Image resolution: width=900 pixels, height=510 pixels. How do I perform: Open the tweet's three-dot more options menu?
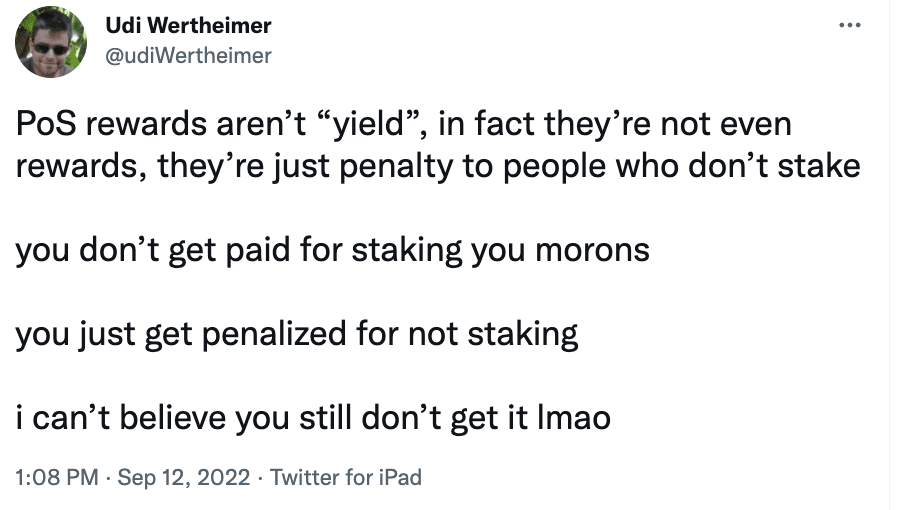pos(849,25)
